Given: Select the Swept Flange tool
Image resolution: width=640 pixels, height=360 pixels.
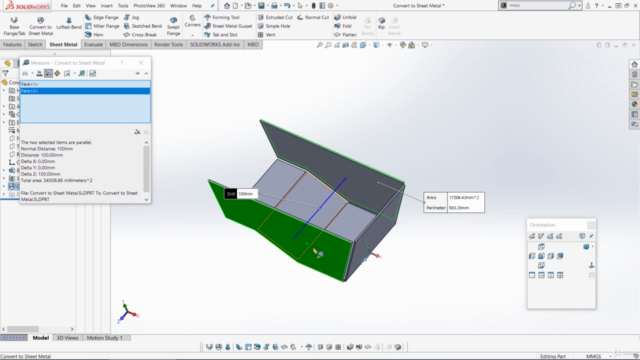Looking at the screenshot, I should (x=173, y=26).
